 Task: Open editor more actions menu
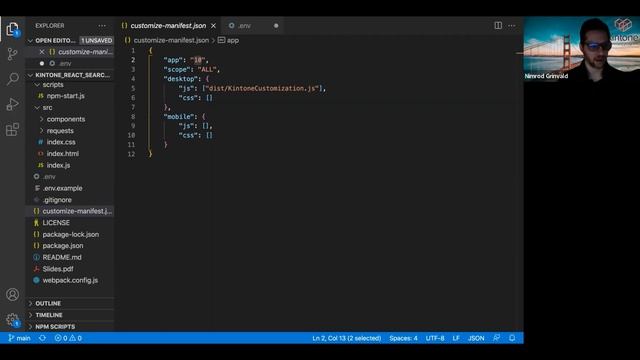[511, 25]
